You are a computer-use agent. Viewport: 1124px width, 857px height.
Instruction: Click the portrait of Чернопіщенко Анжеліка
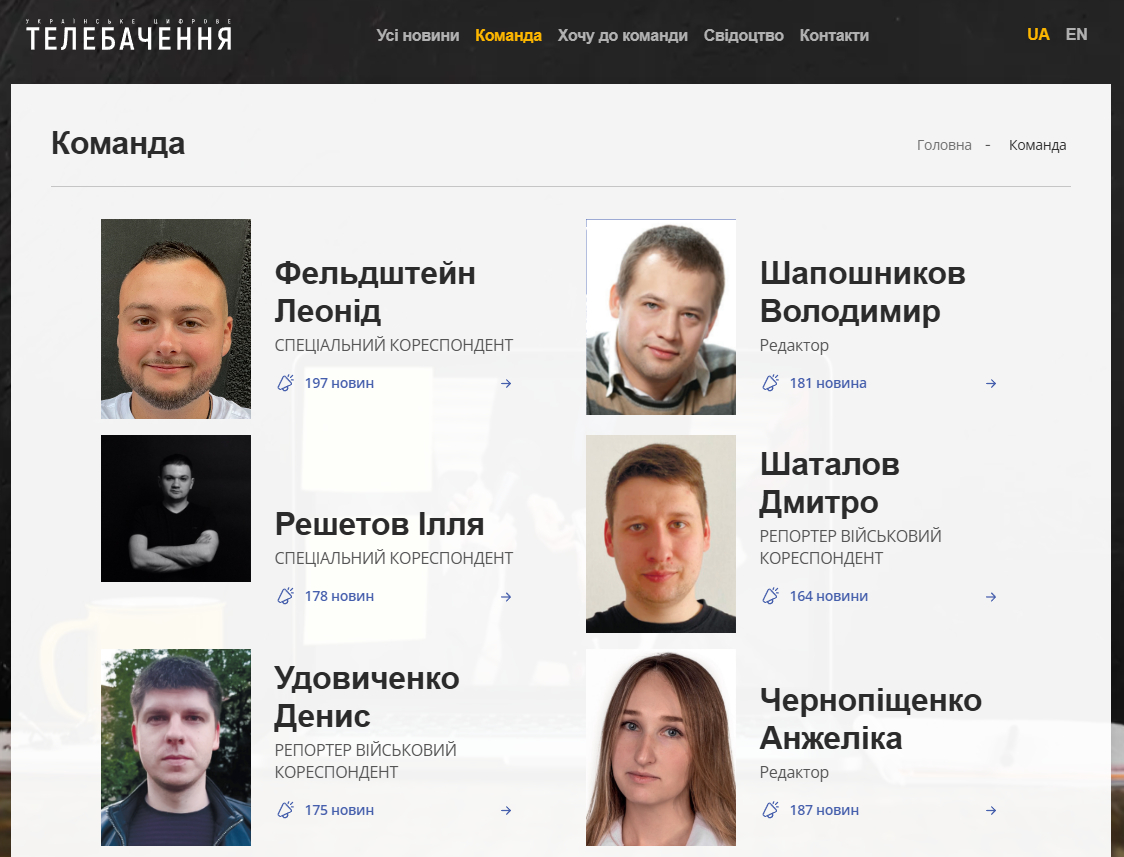click(x=661, y=747)
